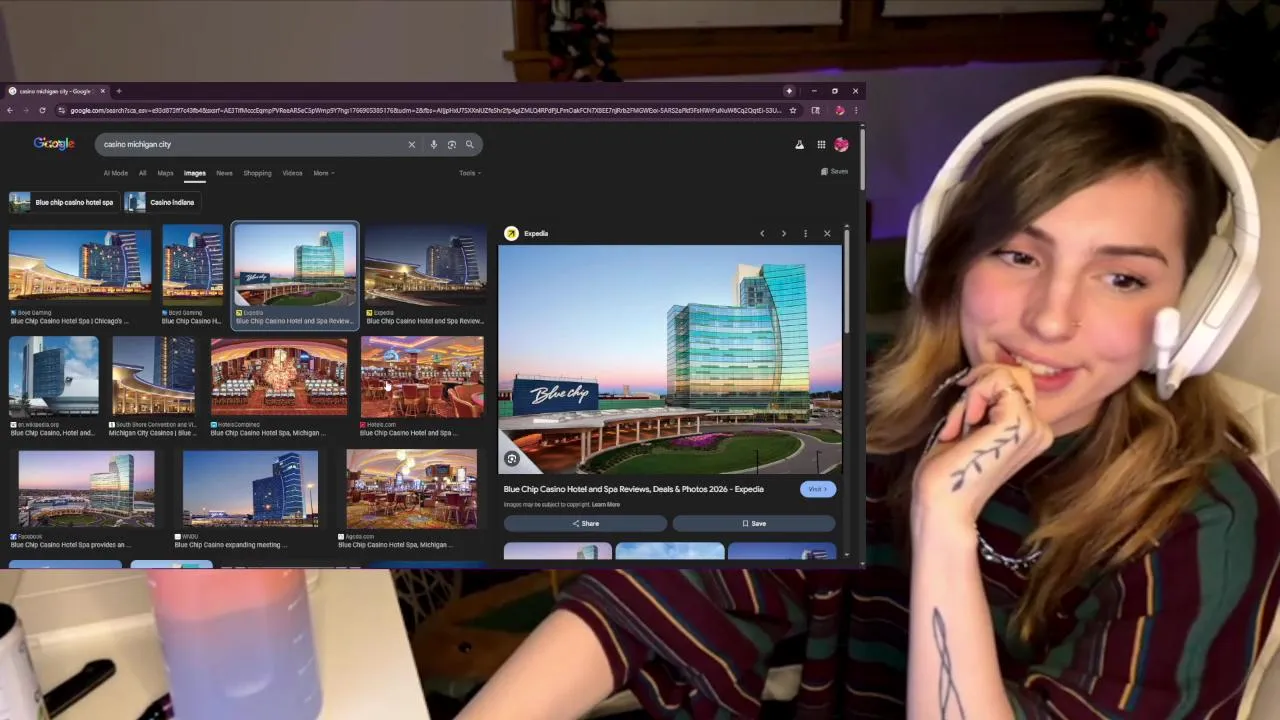Click the 'Expedia' source name in preview header
1280x720 pixels.
pos(536,234)
